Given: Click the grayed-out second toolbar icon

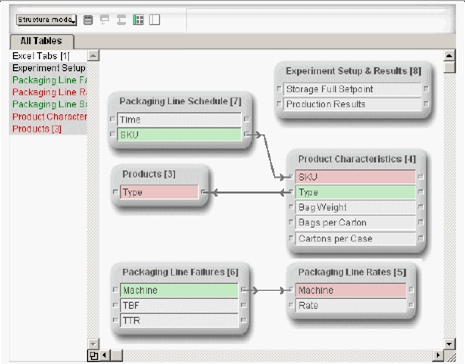Looking at the screenshot, I should click(x=105, y=20).
